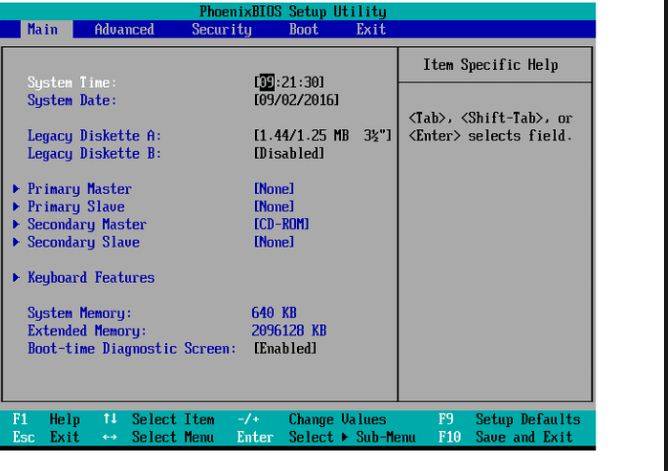Click the F10 Save and Exit hint
This screenshot has height=471, width=668.
(505, 437)
